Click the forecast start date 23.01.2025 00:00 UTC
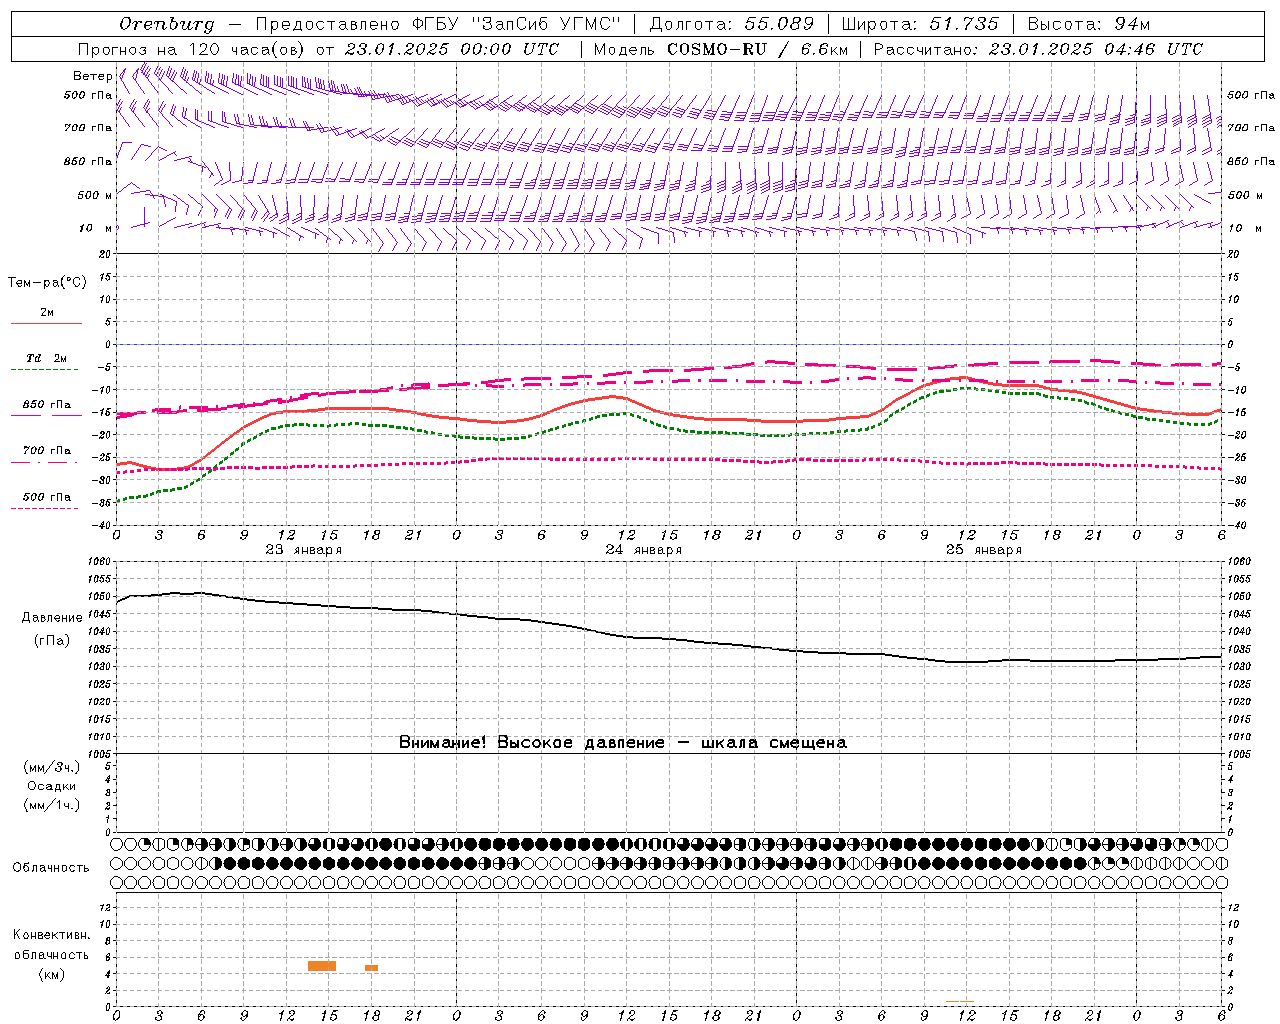The image size is (1280, 1024). (x=452, y=49)
